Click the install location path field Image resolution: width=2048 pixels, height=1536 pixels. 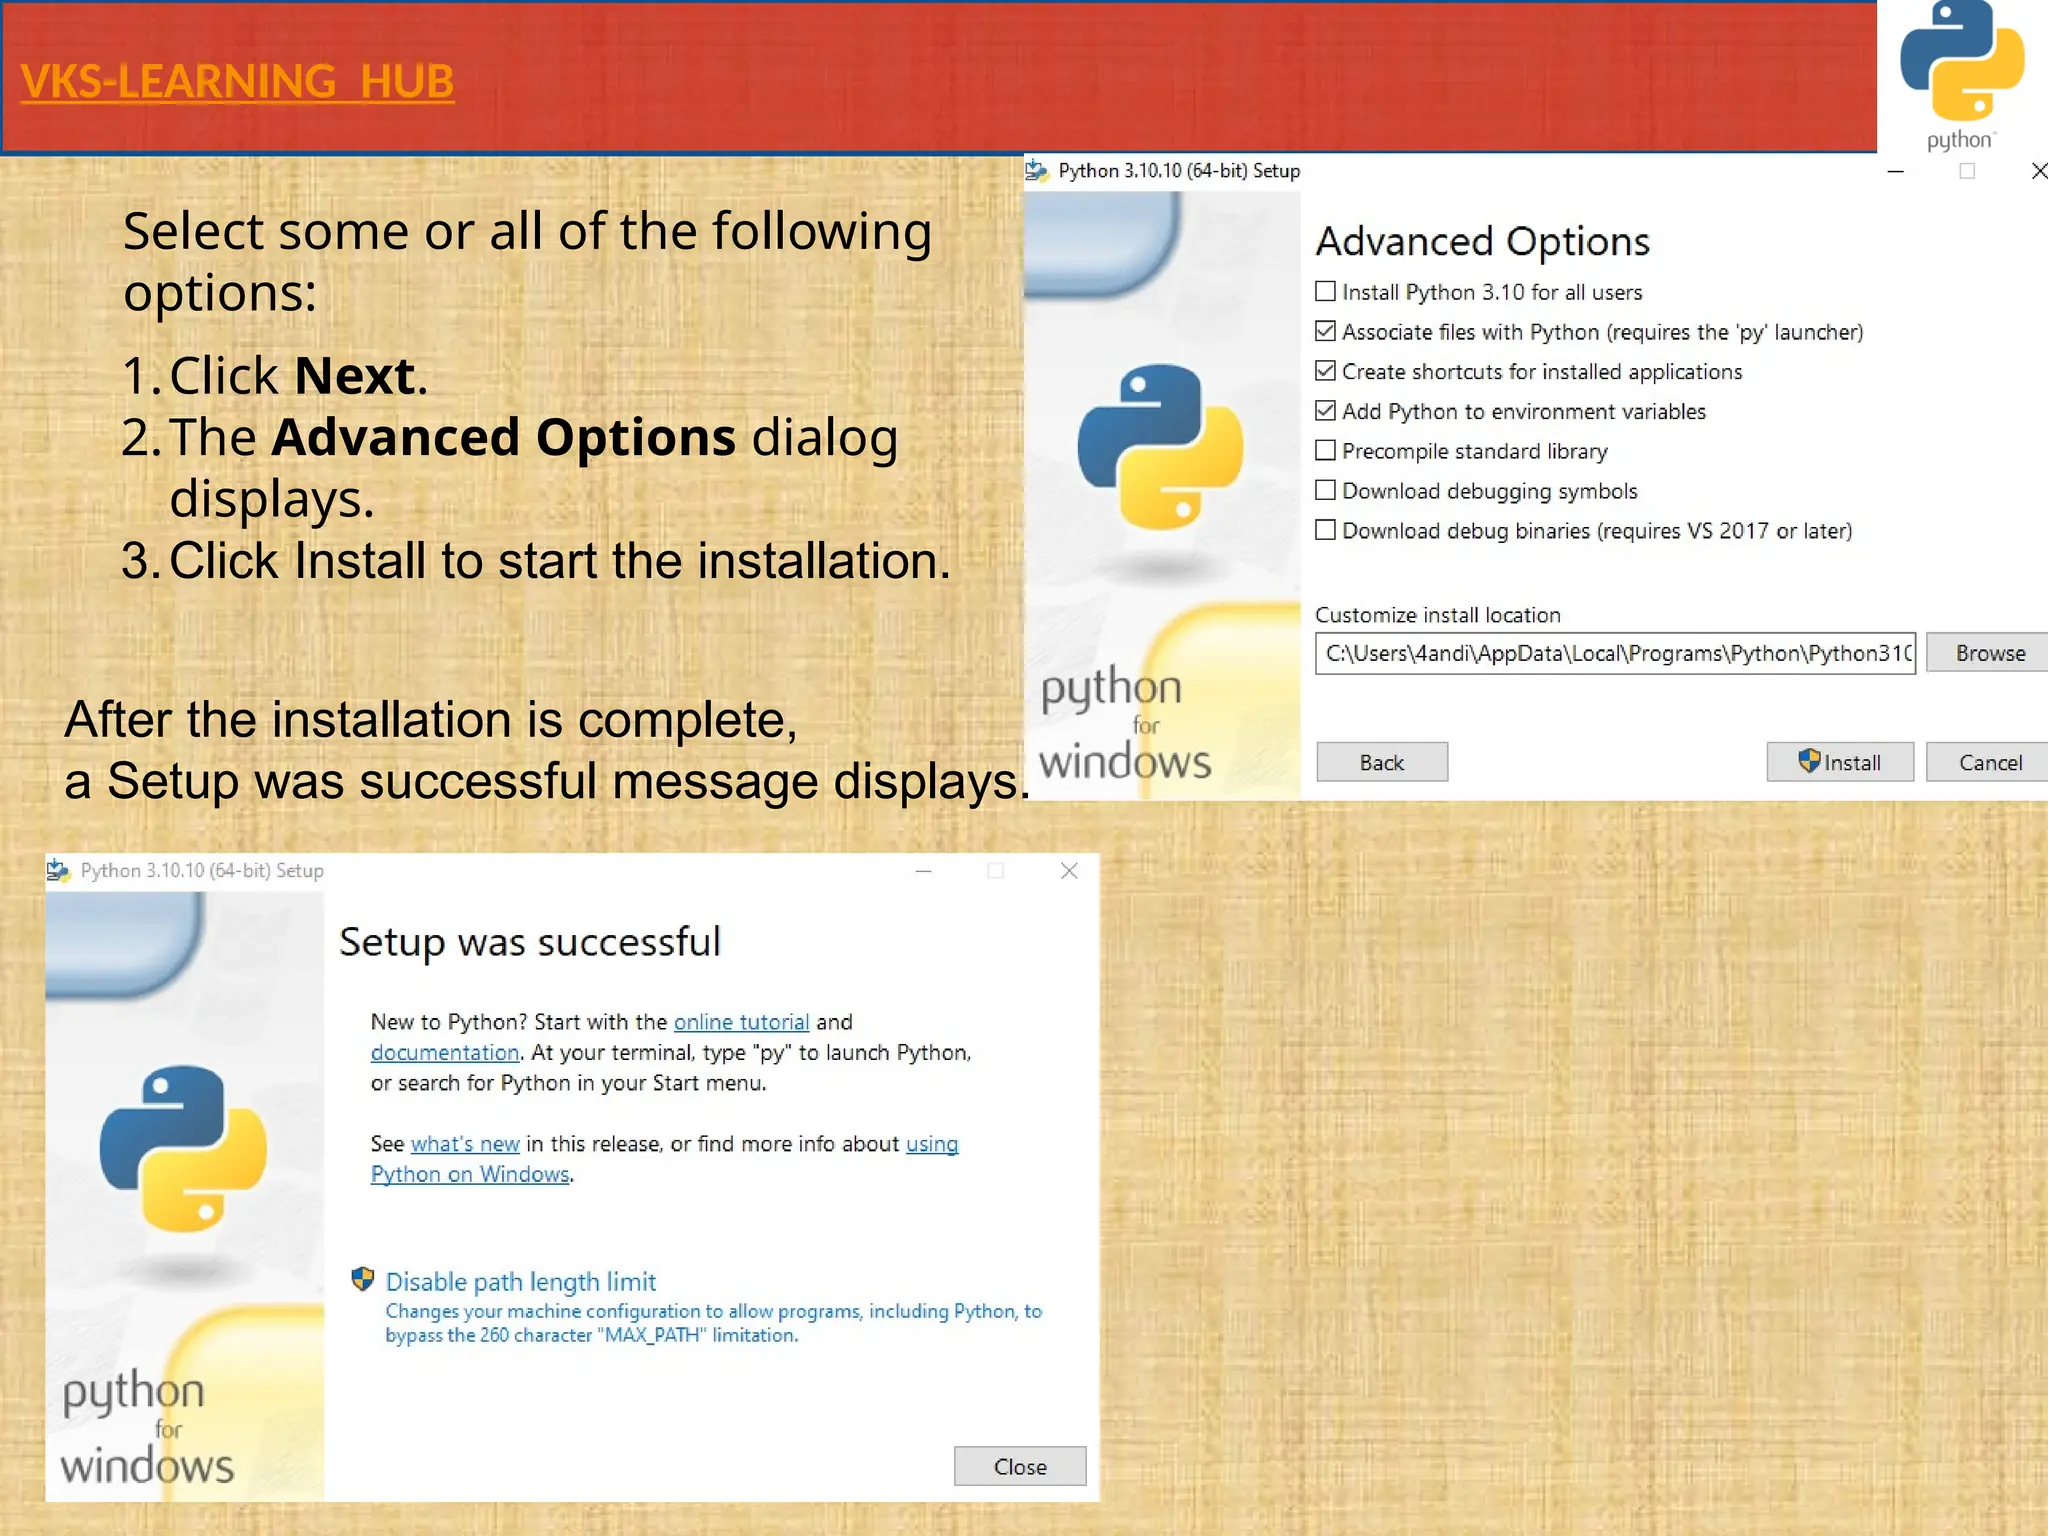click(1615, 653)
